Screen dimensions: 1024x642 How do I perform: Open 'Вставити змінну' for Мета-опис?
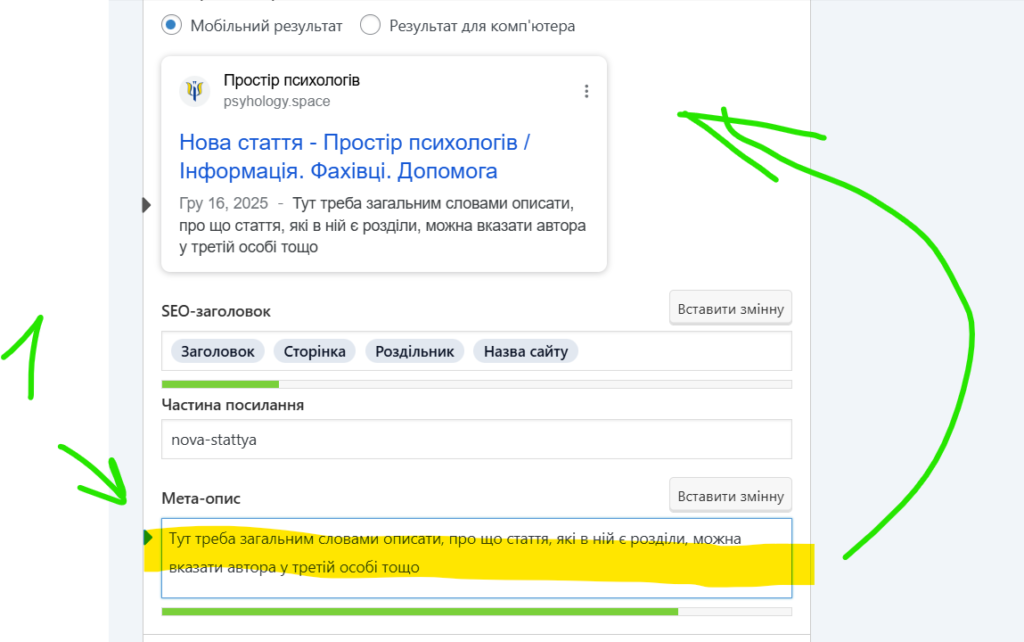pos(730,496)
